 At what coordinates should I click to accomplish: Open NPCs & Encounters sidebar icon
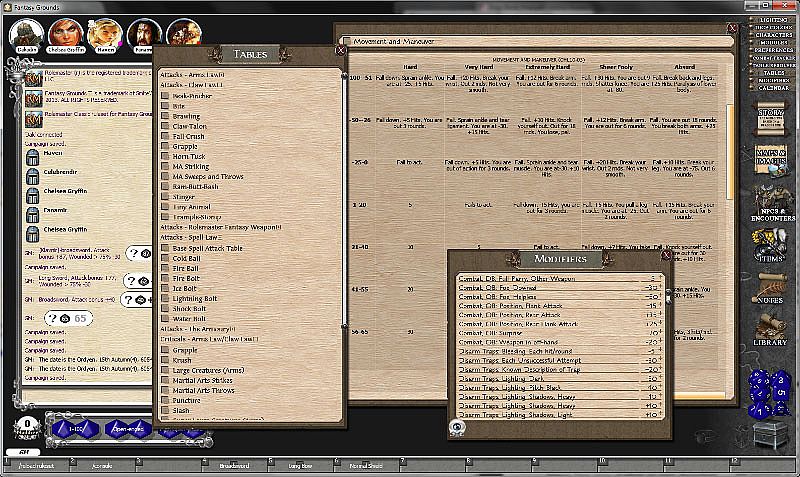tap(772, 200)
